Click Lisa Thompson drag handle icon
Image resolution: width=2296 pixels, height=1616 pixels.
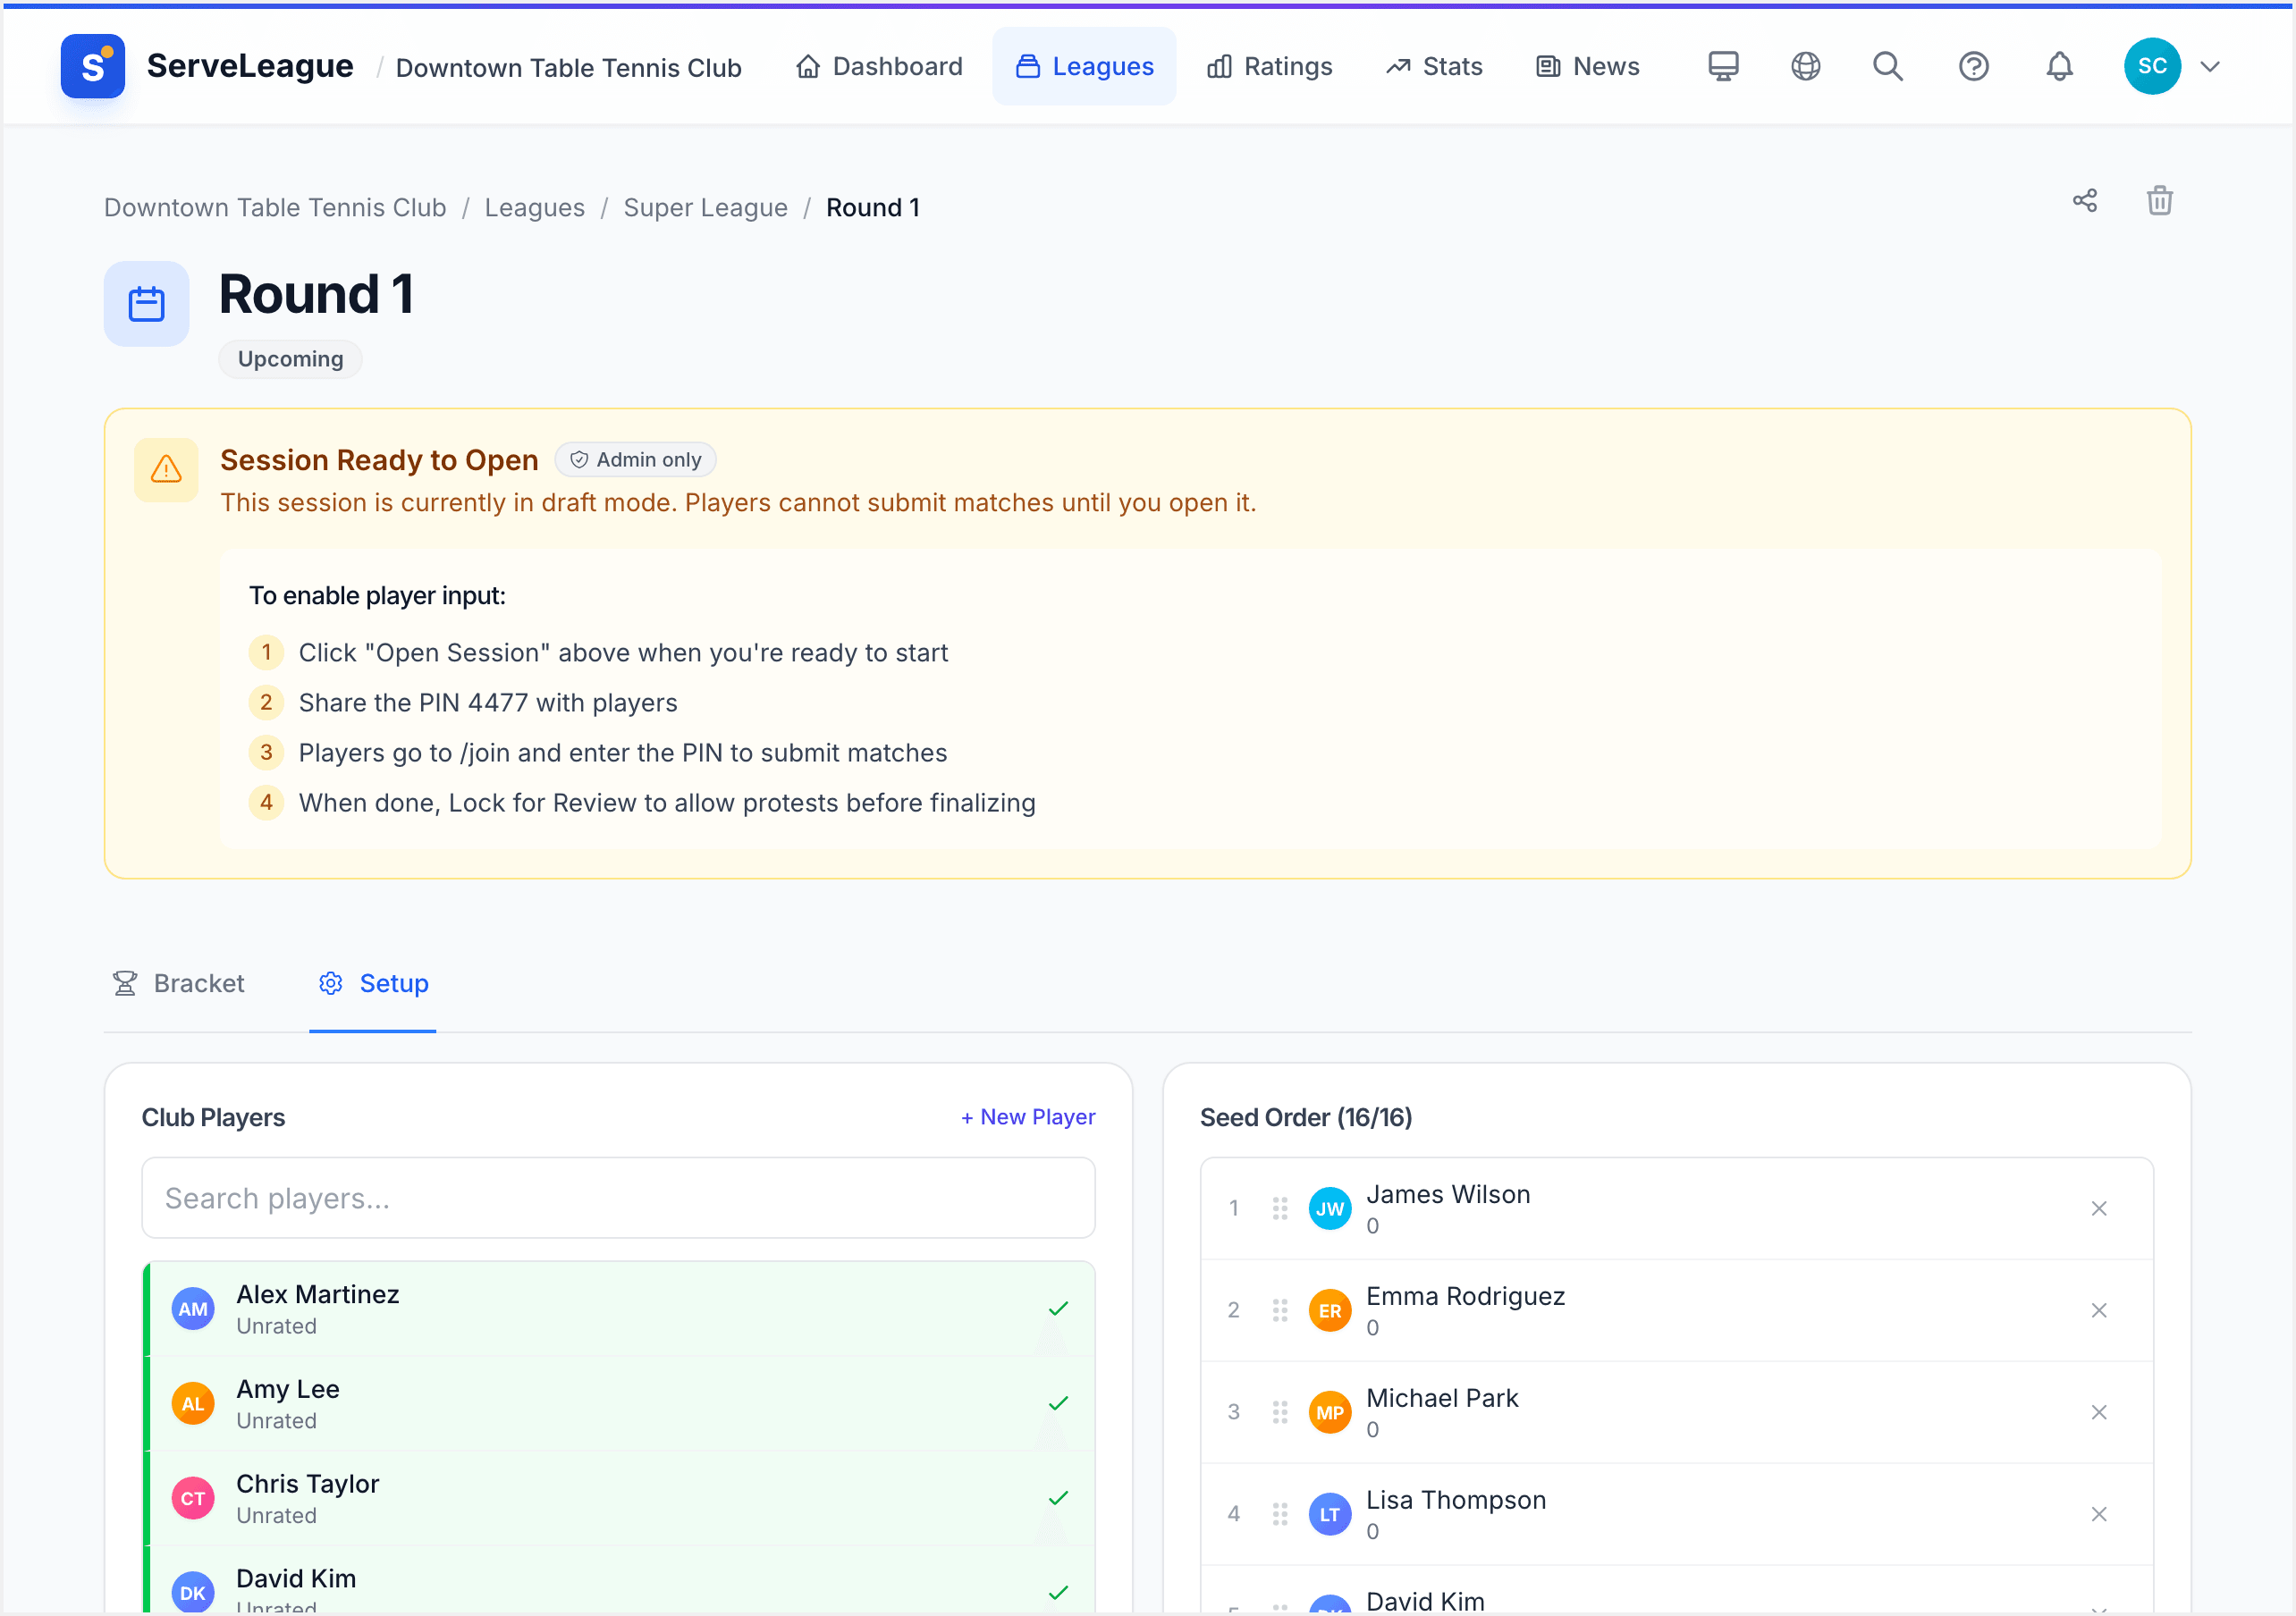coord(1279,1515)
